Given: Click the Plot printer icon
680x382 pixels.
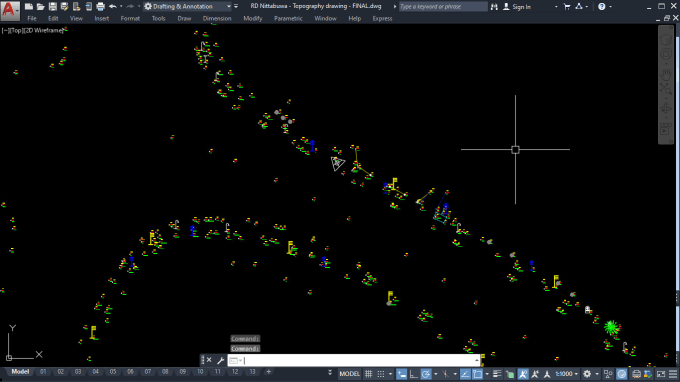Looking at the screenshot, I should click(101, 7).
